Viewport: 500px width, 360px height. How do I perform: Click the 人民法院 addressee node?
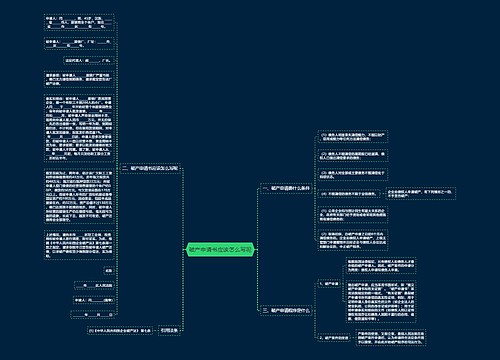tap(94, 286)
